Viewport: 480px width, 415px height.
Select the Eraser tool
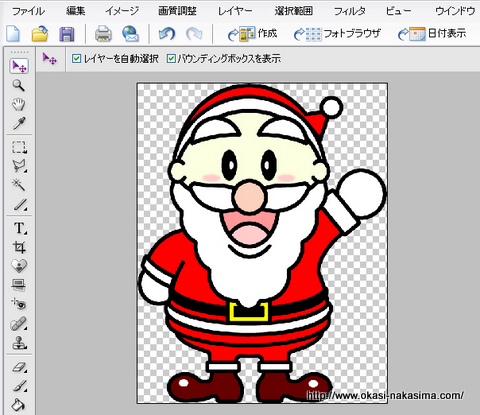coord(20,367)
